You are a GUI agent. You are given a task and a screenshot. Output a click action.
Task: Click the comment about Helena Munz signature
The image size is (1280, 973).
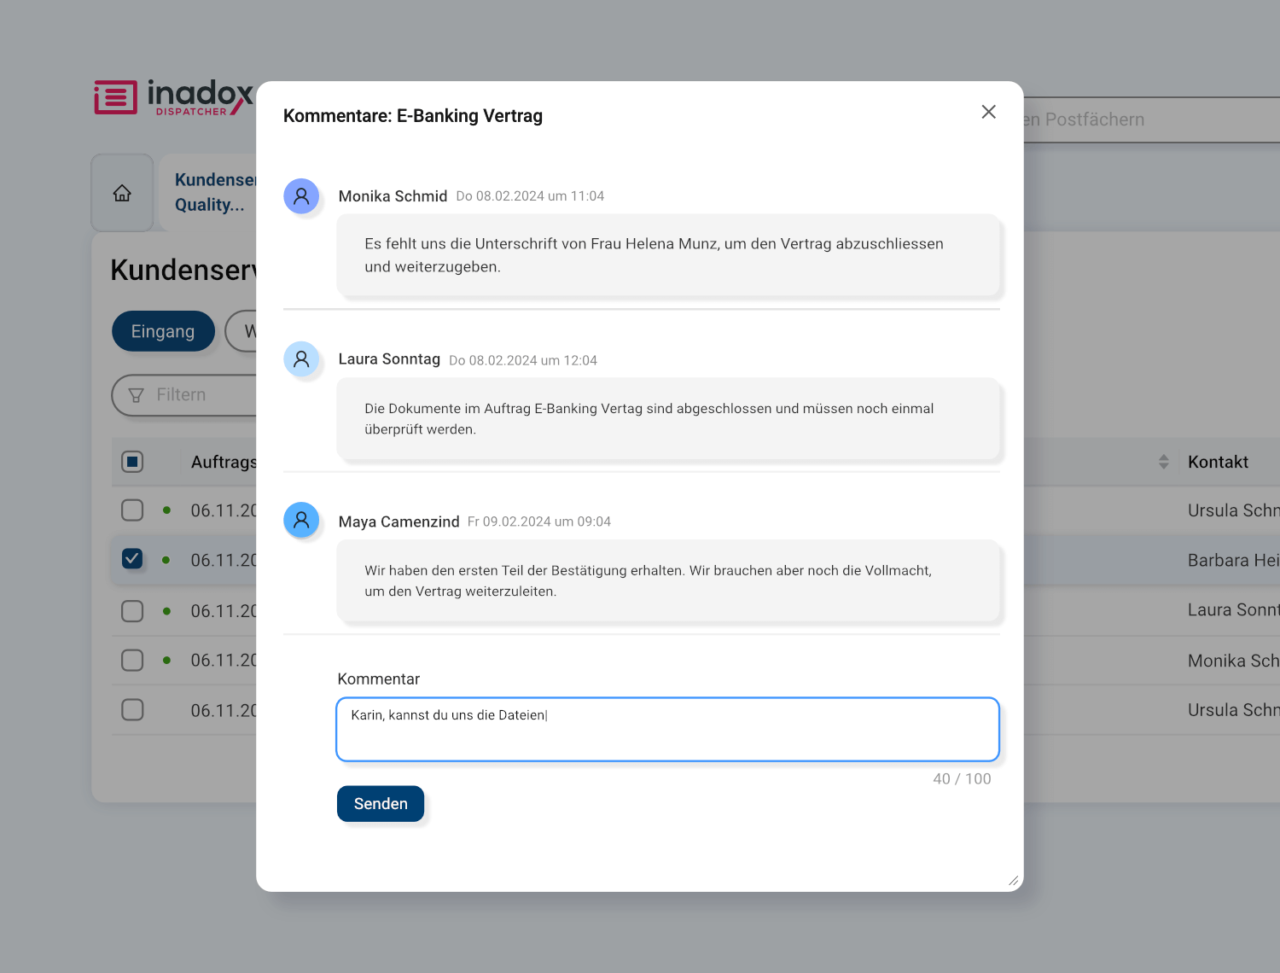(669, 256)
